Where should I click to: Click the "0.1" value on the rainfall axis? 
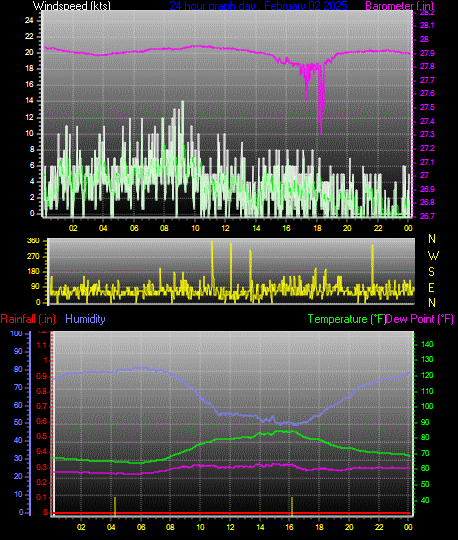click(42, 497)
